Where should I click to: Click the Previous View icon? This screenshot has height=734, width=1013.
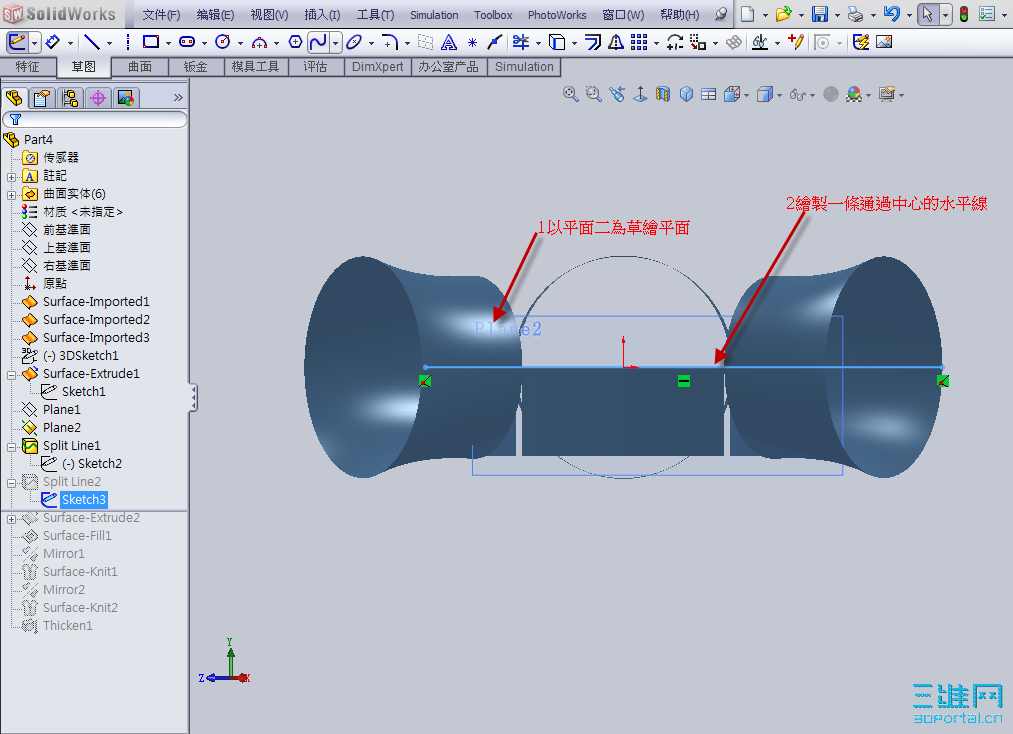click(x=617, y=94)
